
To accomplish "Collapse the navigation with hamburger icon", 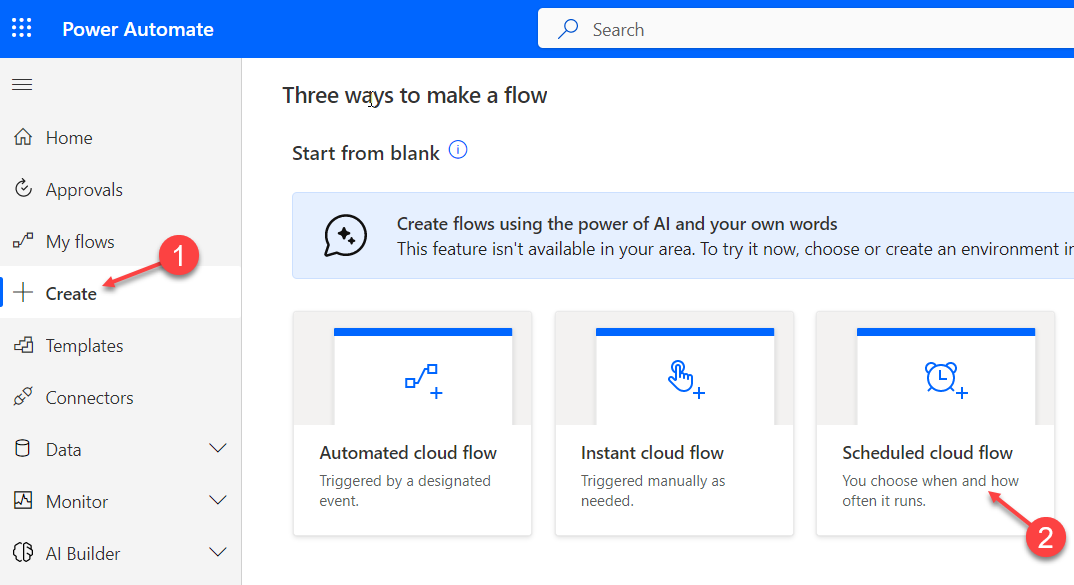I will point(22,84).
